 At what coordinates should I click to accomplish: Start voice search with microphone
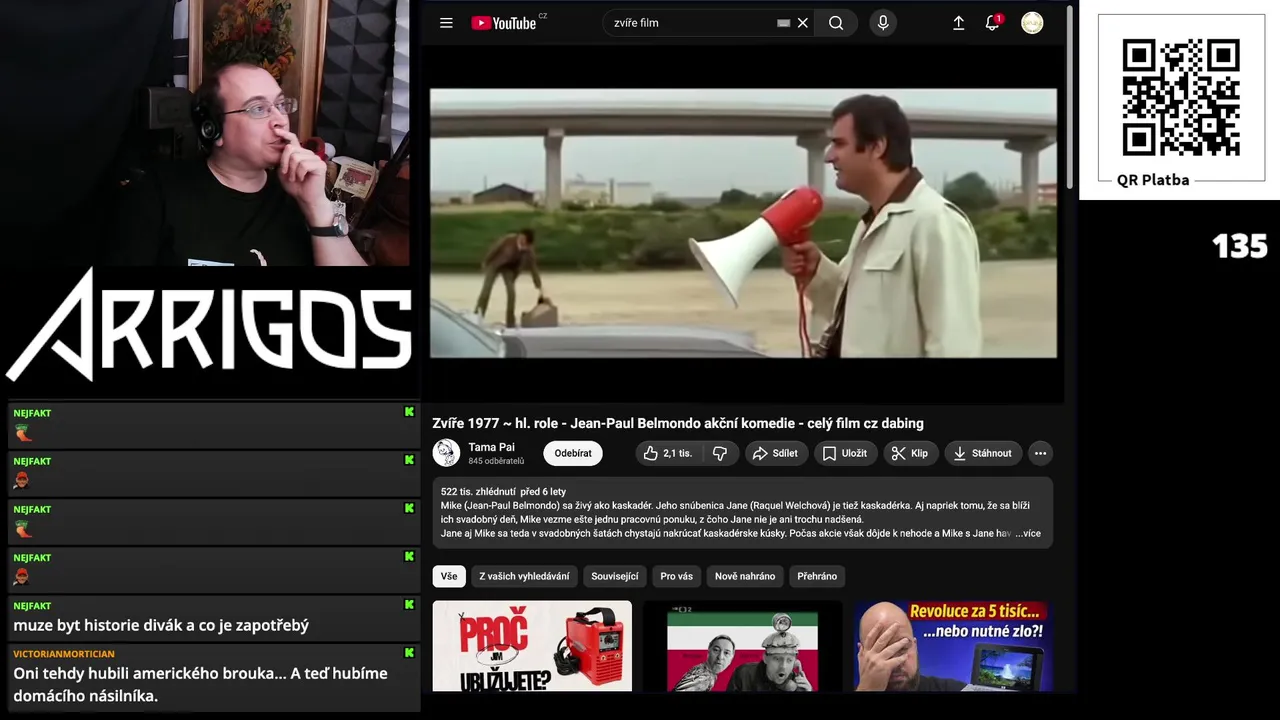[x=883, y=23]
